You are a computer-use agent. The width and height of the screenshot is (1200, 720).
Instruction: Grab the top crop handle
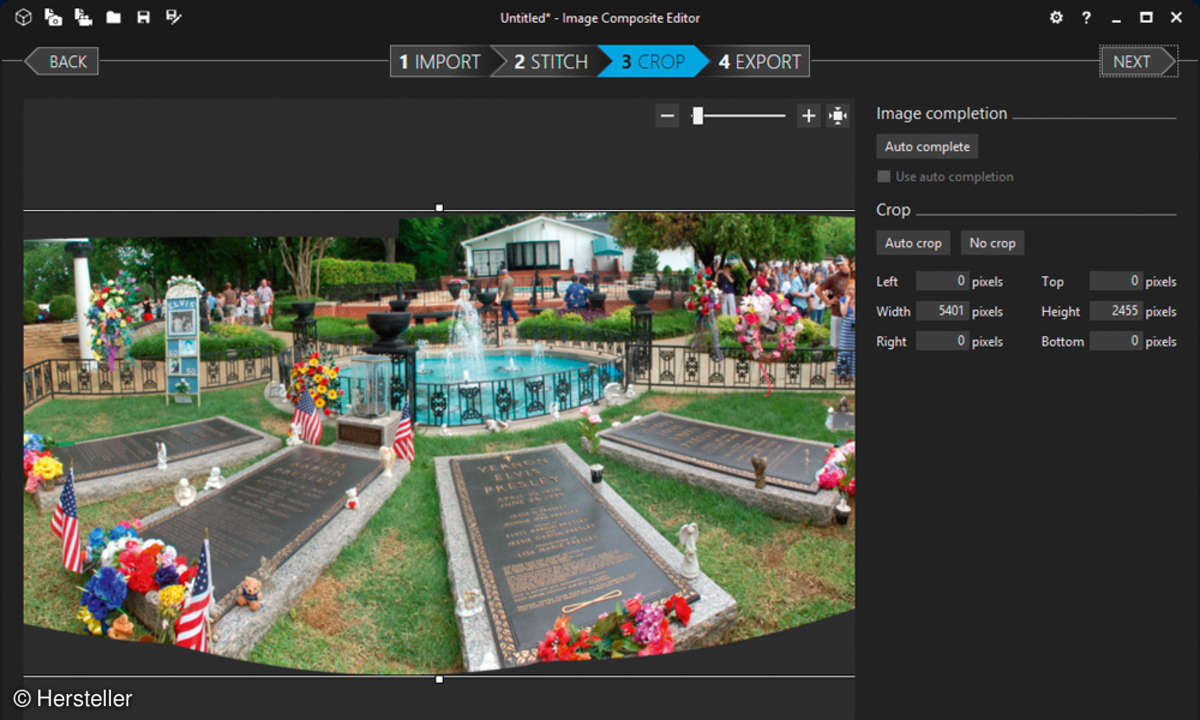(439, 208)
